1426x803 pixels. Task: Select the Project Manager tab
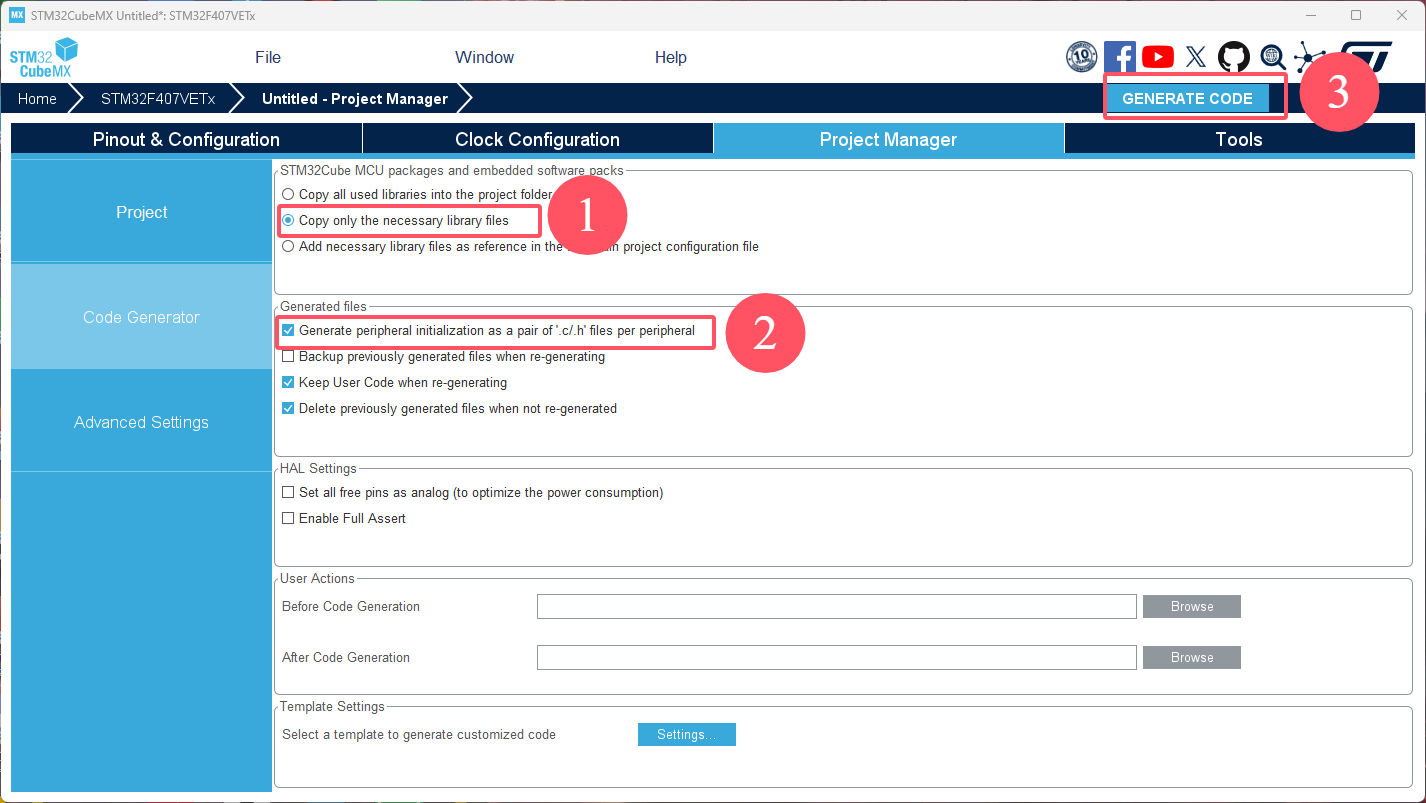(889, 139)
